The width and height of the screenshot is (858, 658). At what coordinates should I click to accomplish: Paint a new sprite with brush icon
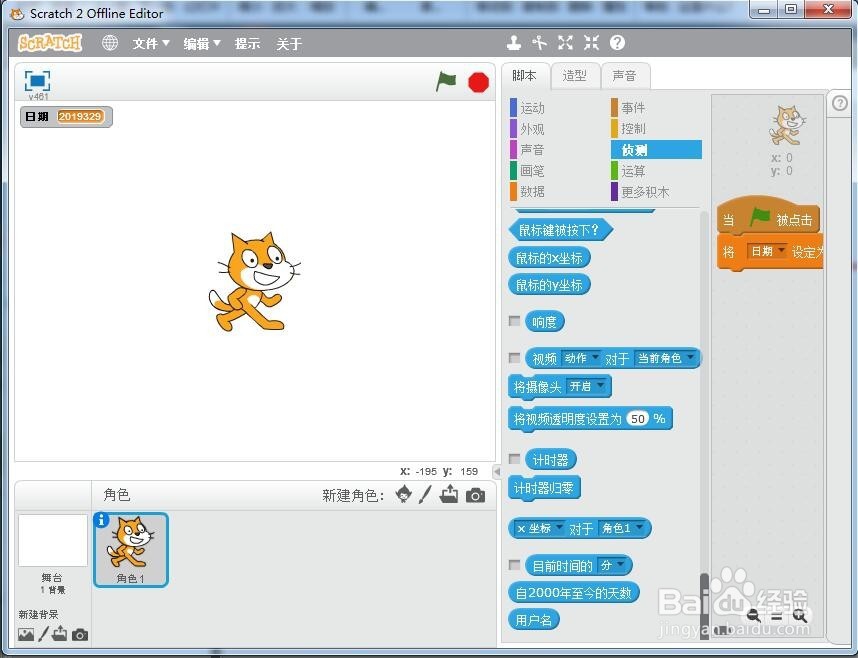[425, 494]
